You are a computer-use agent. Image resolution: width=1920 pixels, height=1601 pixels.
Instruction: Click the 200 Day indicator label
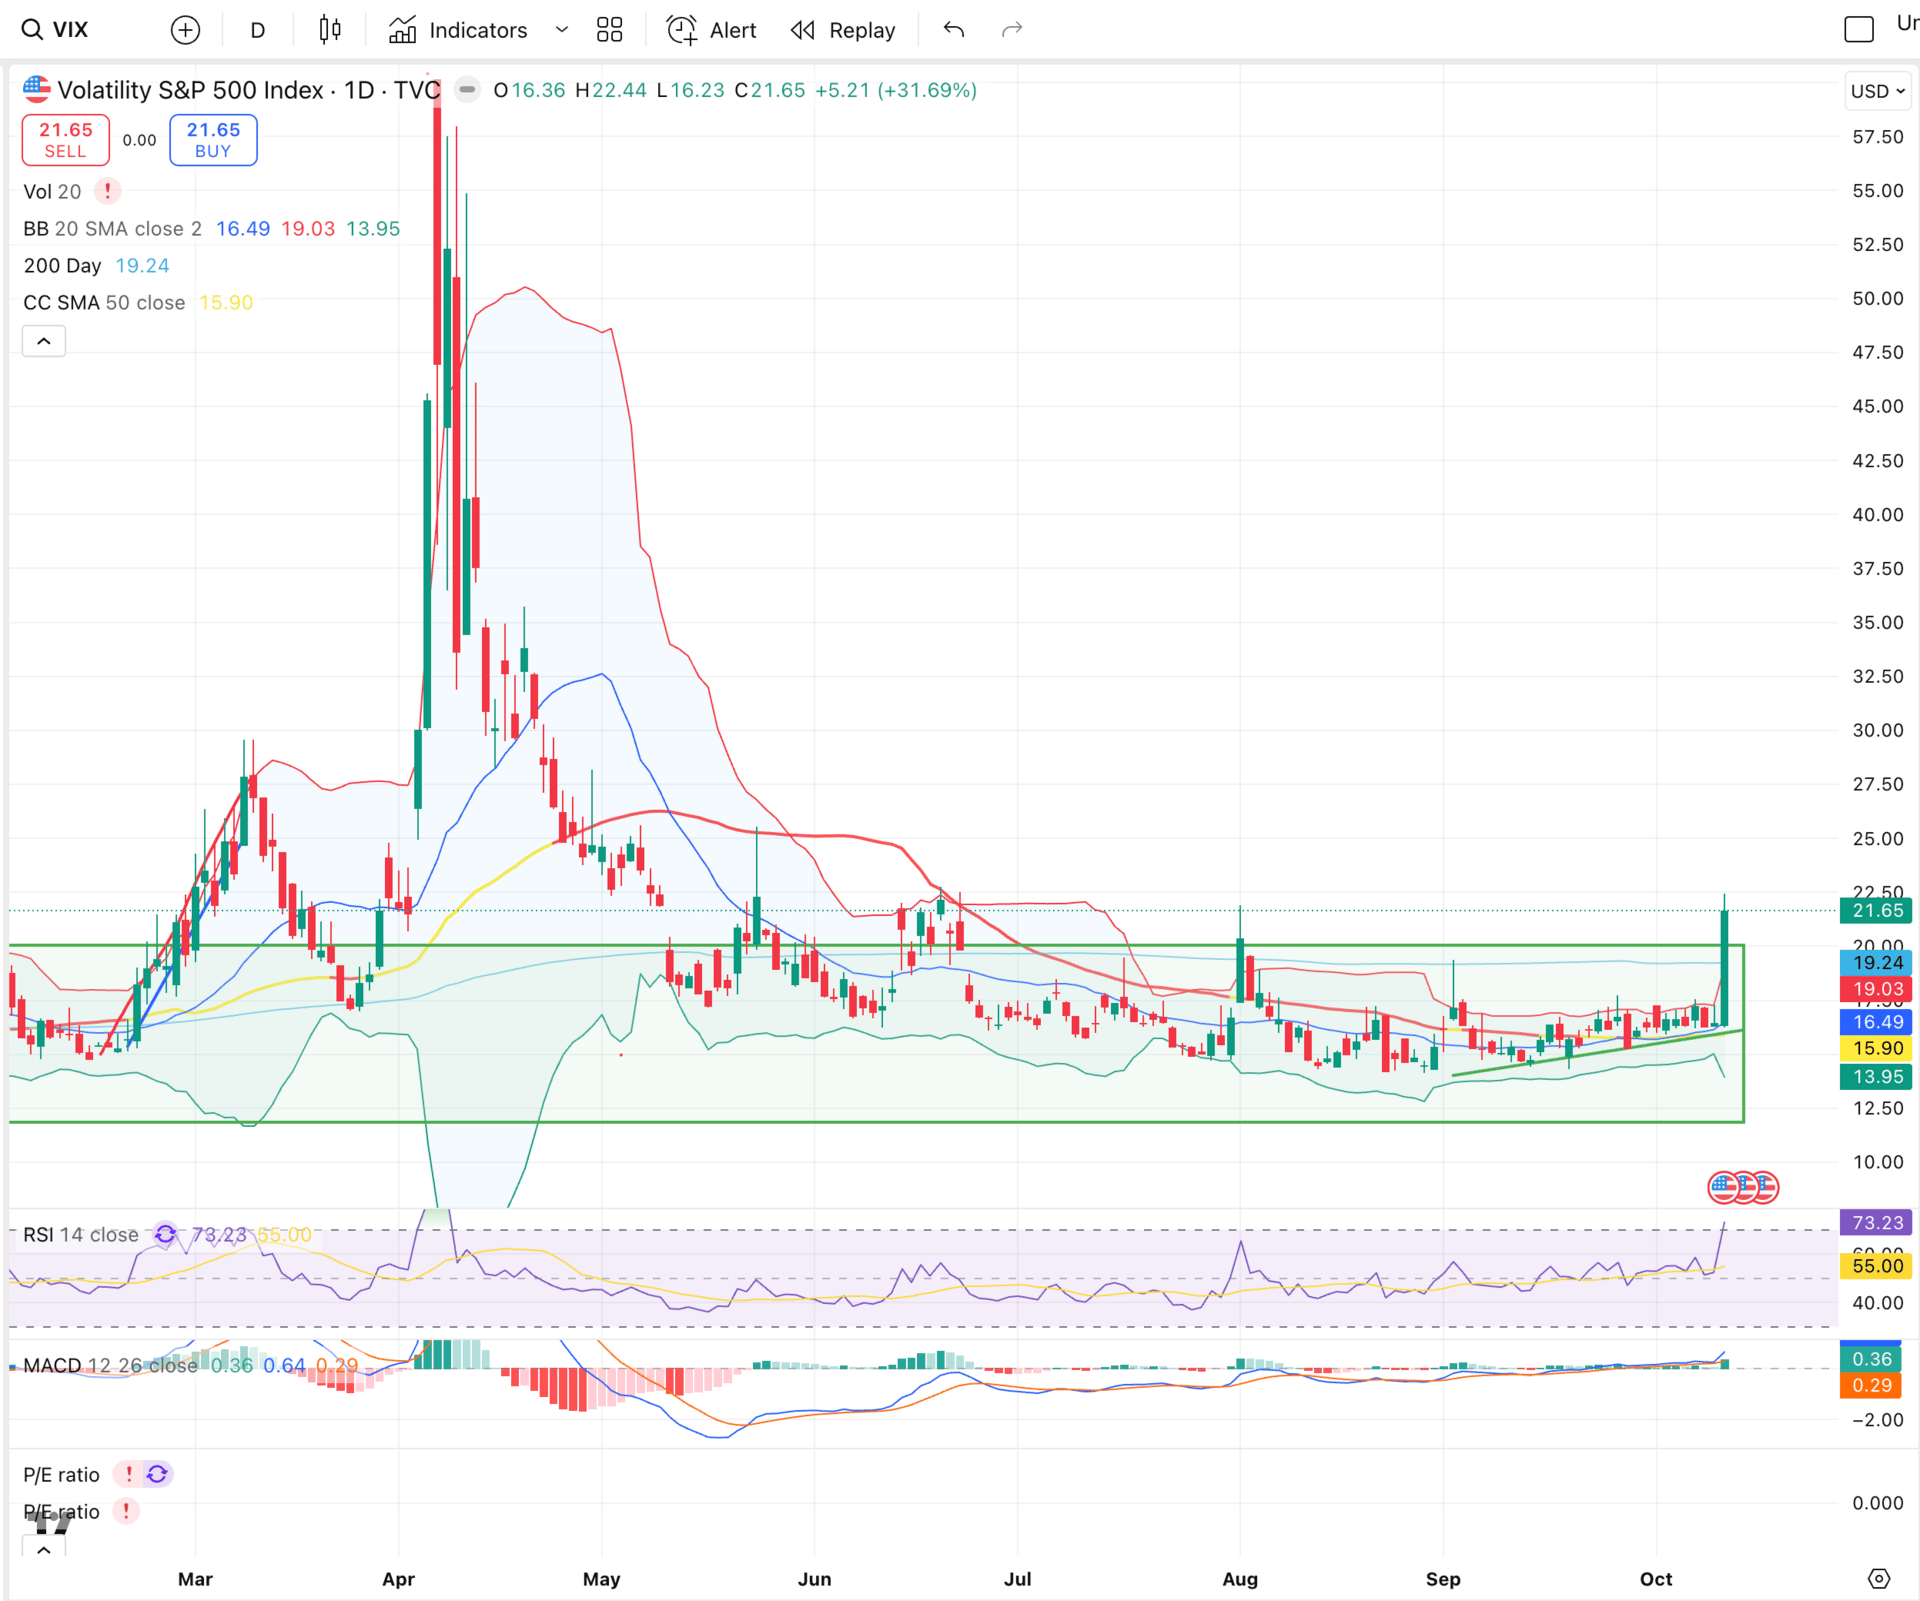62,266
